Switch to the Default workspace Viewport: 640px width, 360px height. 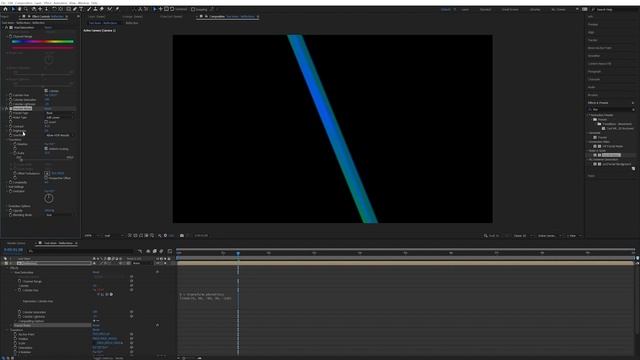coord(445,9)
